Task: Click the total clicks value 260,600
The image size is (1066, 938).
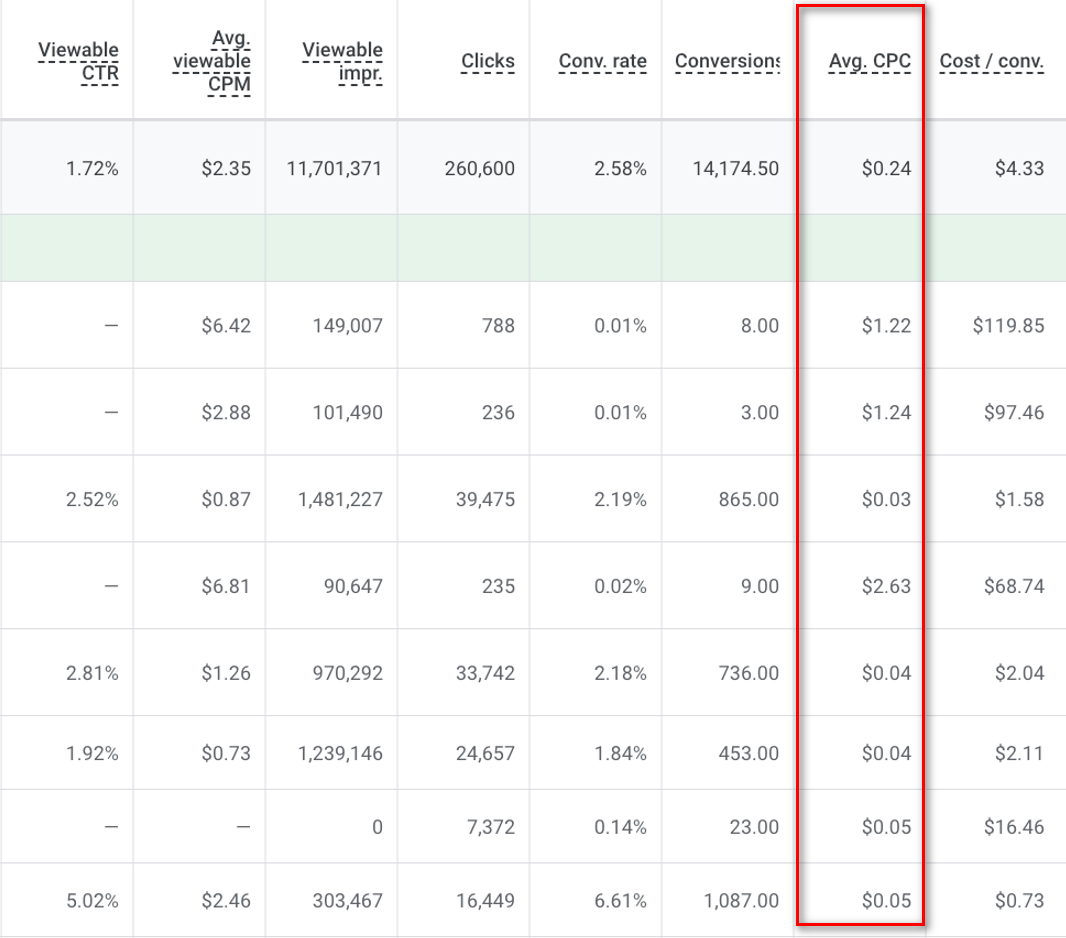Action: (479, 169)
